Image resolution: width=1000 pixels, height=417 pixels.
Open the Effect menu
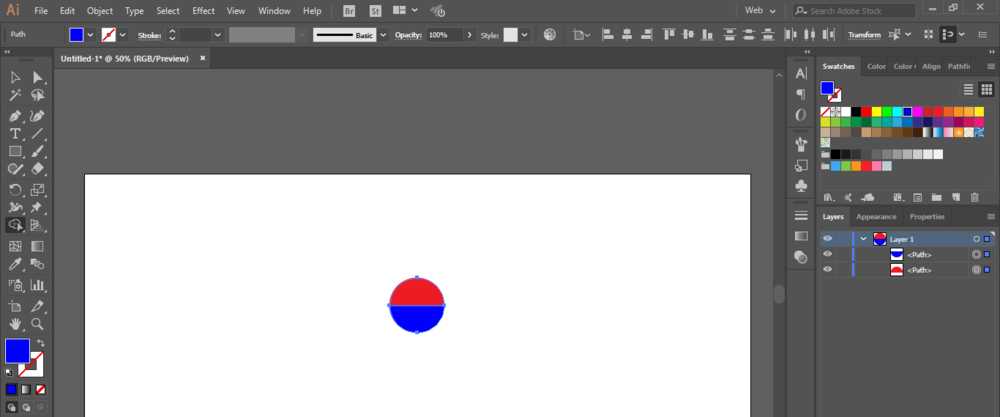[x=203, y=11]
